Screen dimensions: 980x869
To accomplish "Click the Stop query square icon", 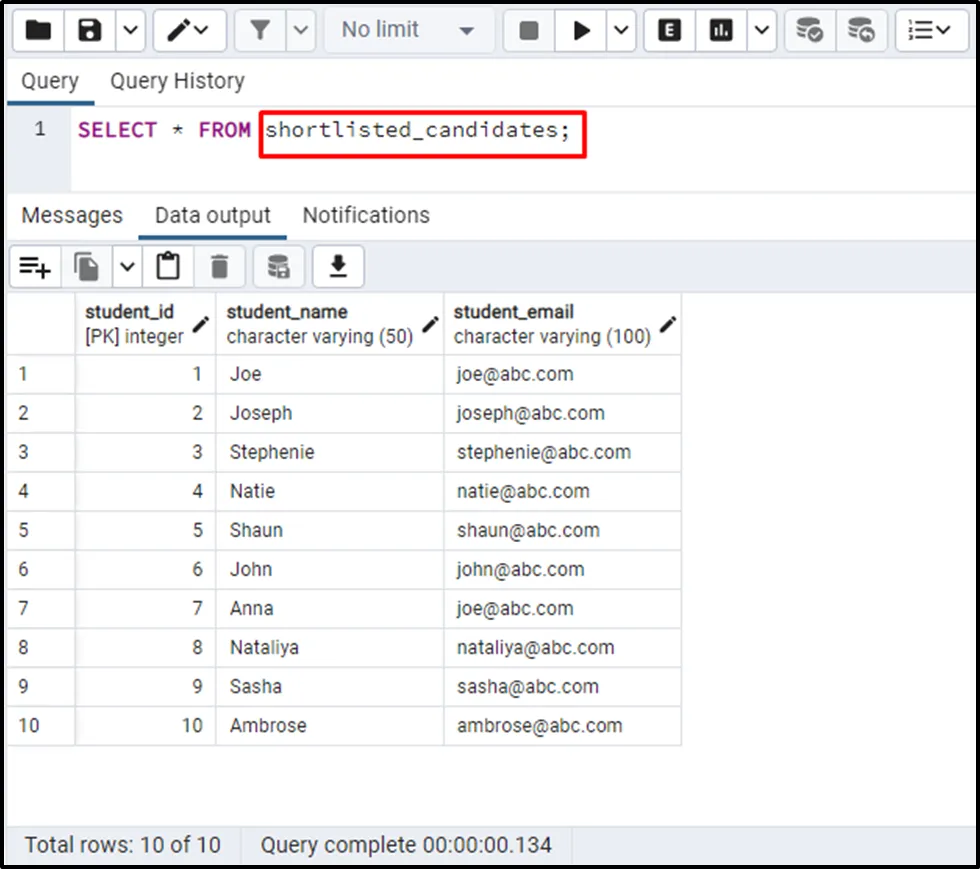I will point(529,31).
